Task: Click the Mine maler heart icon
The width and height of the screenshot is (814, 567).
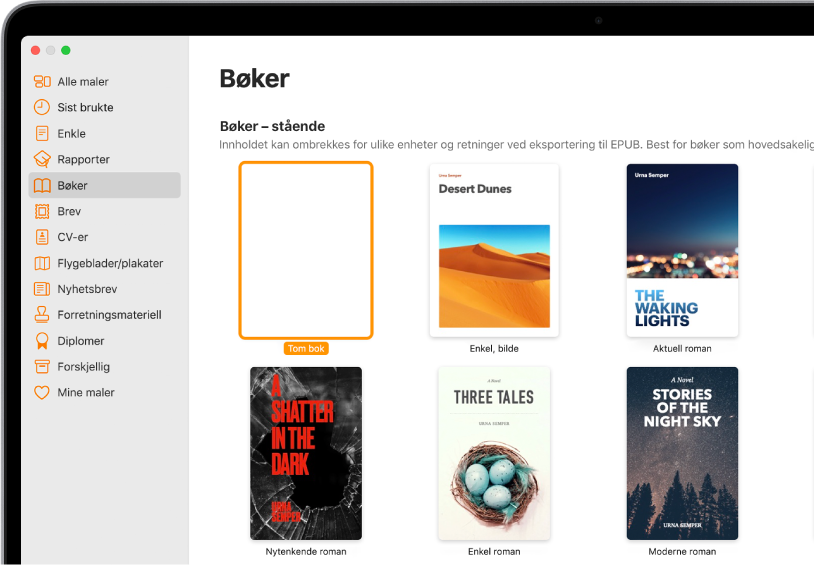Action: (x=42, y=393)
